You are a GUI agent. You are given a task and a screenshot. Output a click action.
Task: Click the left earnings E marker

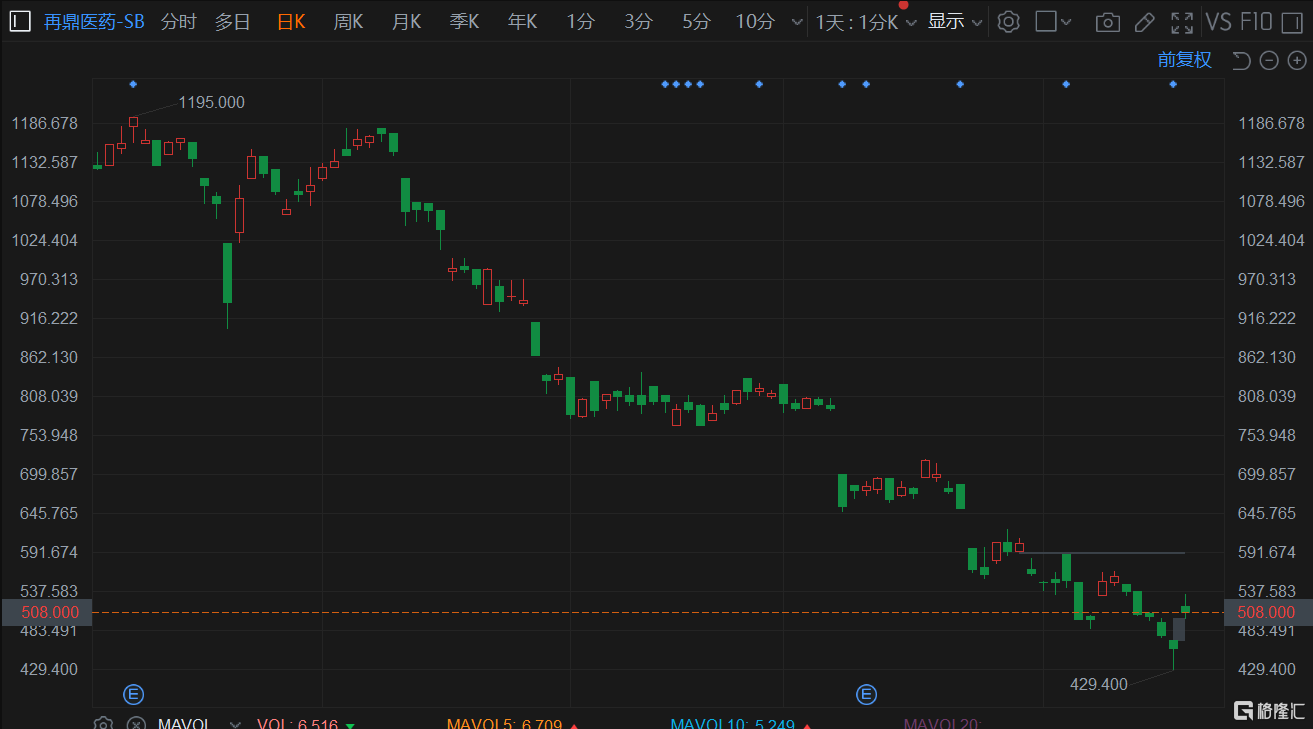click(x=133, y=694)
